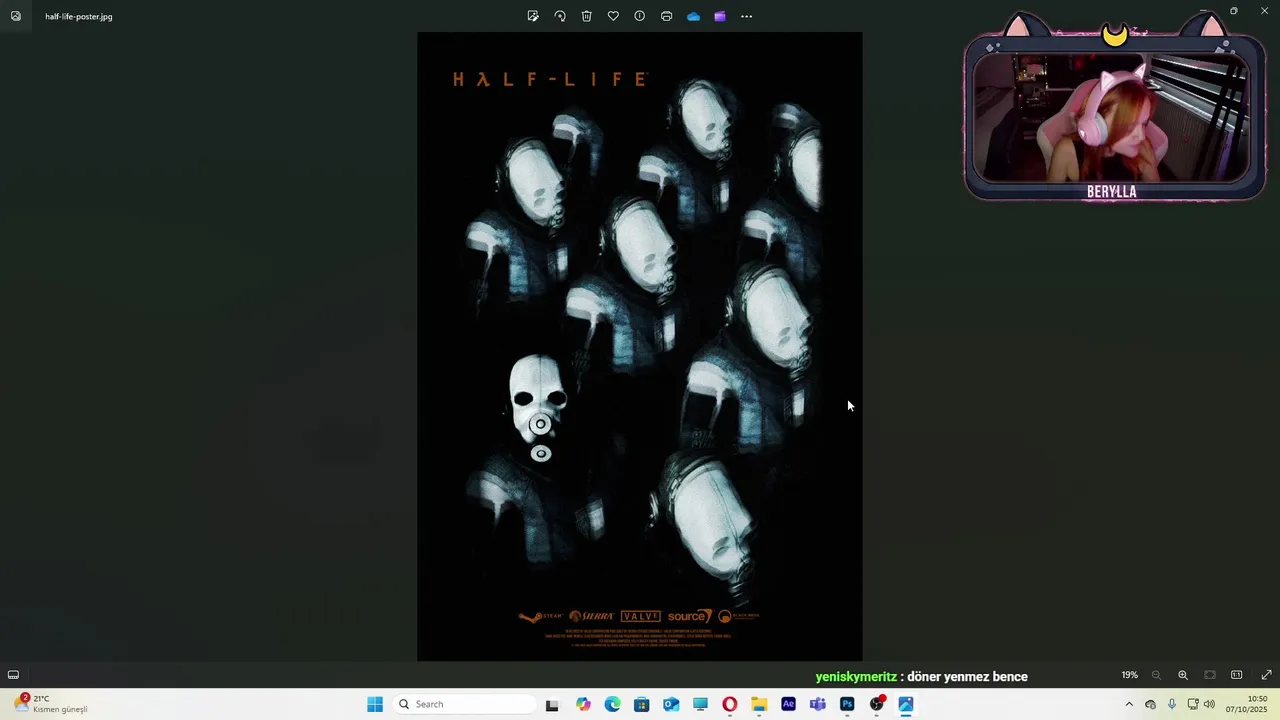1280x720 pixels.
Task: Zoom in with the magnifier plus icon
Action: pyautogui.click(x=1183, y=675)
